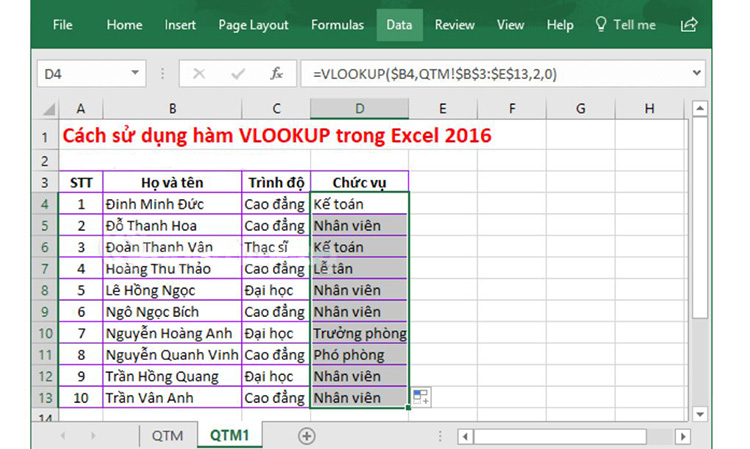The height and width of the screenshot is (449, 750).
Task: Open the Insert Function fx button
Action: (276, 74)
